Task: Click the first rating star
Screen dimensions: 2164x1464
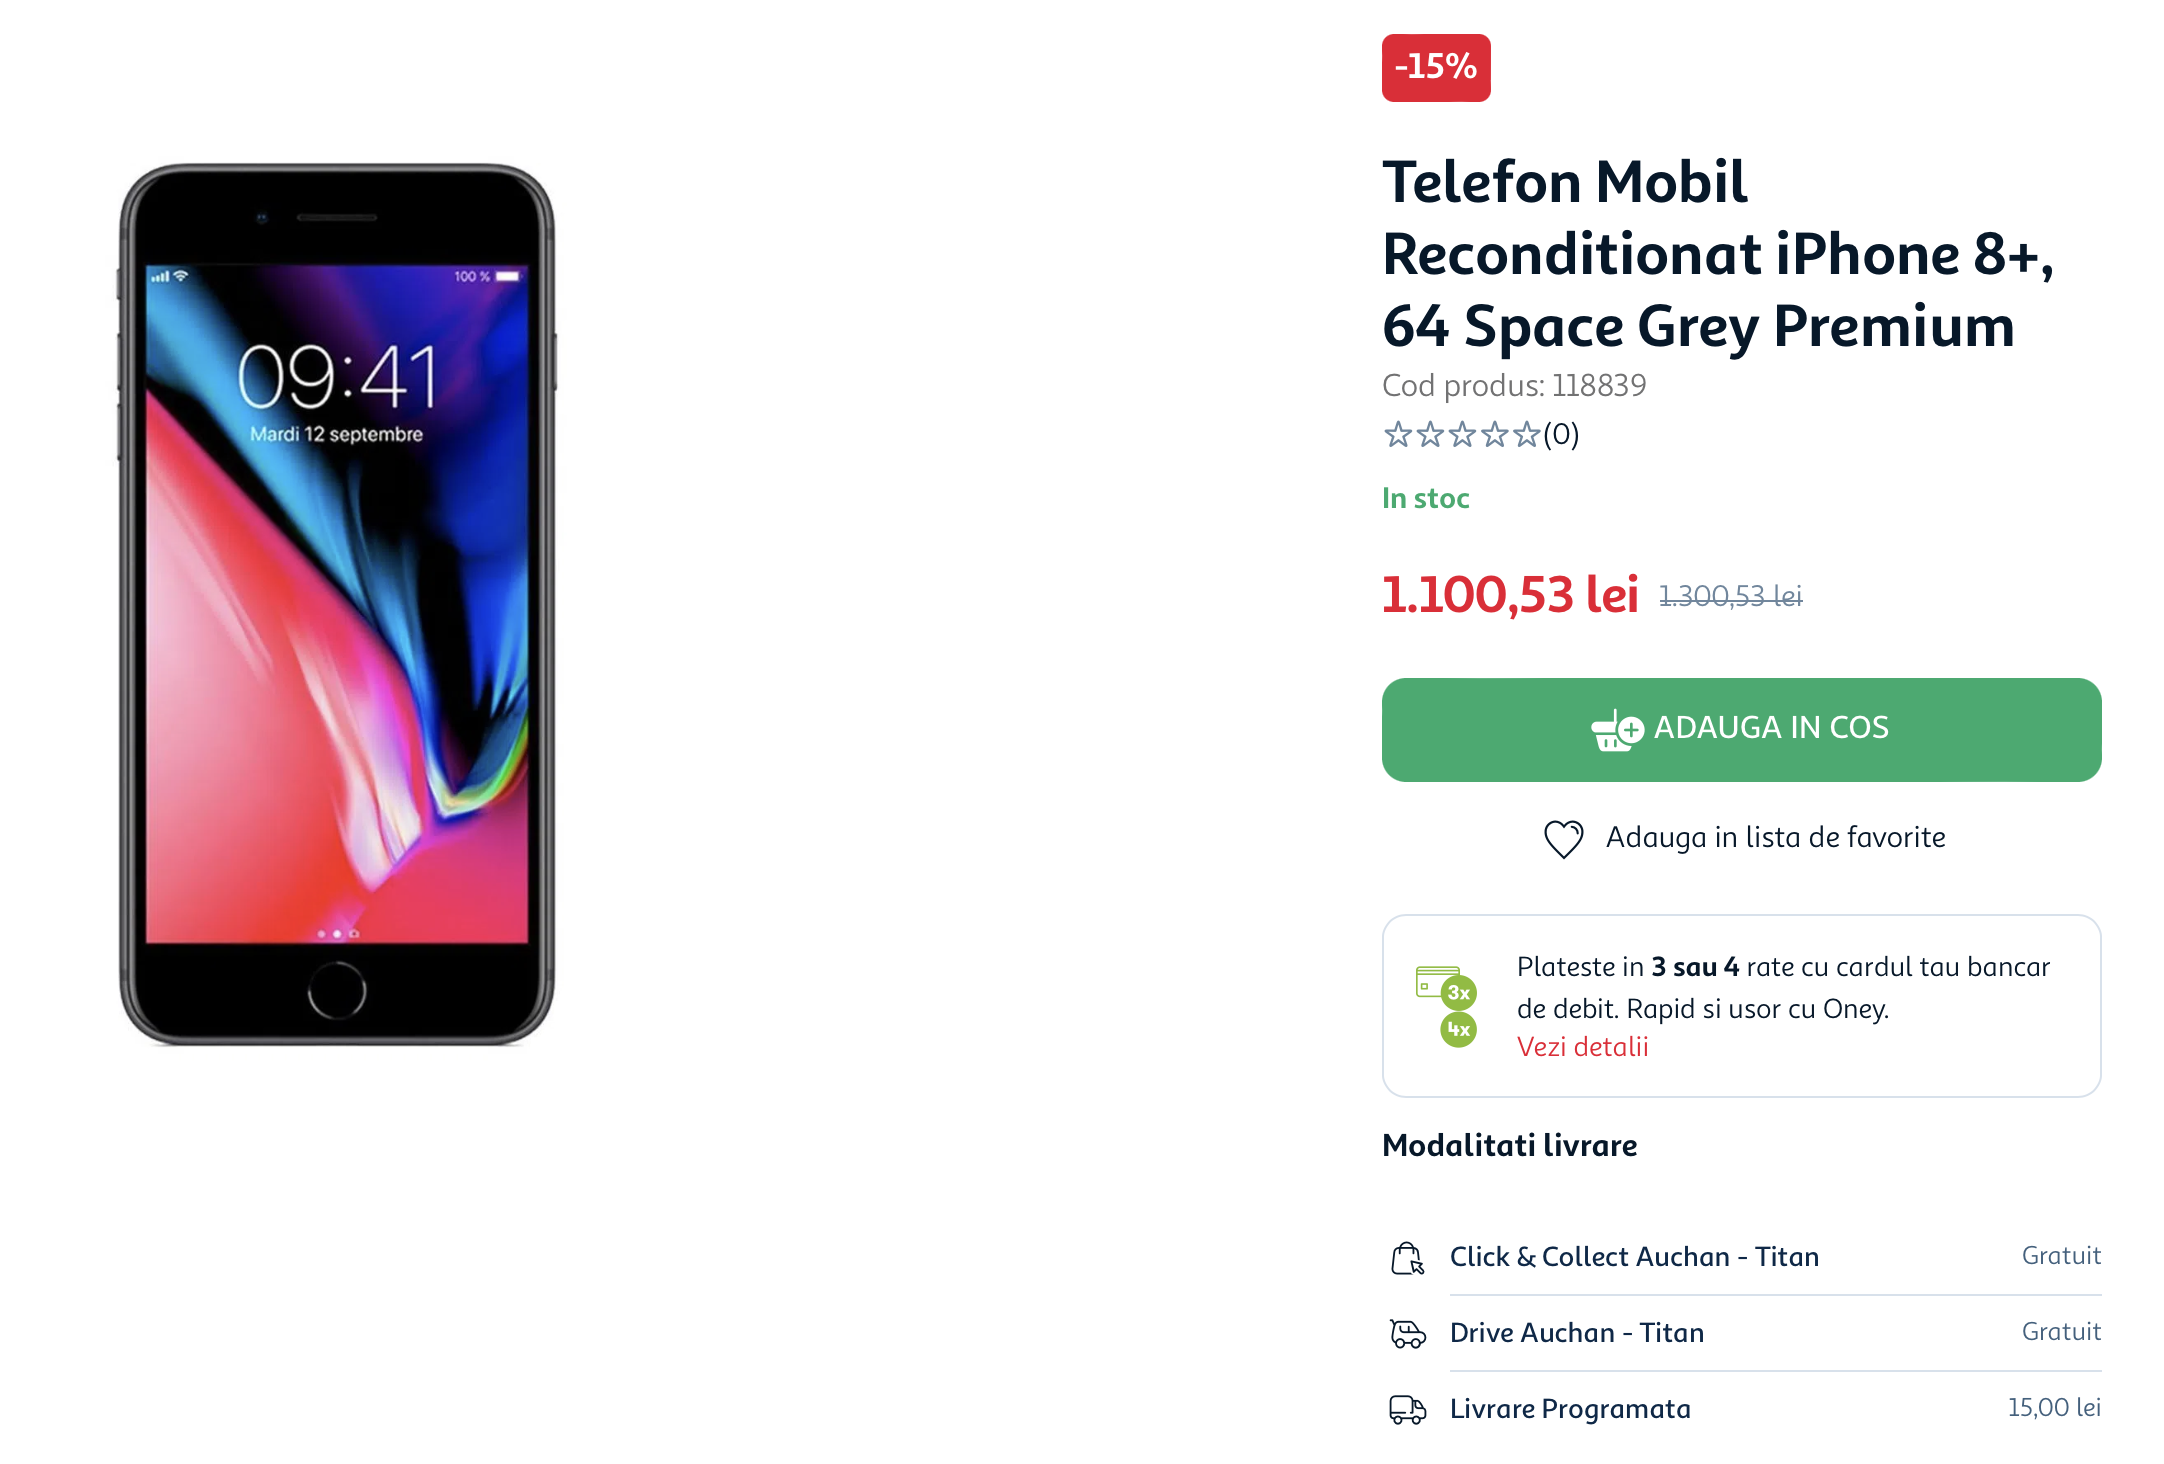Action: (x=1397, y=434)
